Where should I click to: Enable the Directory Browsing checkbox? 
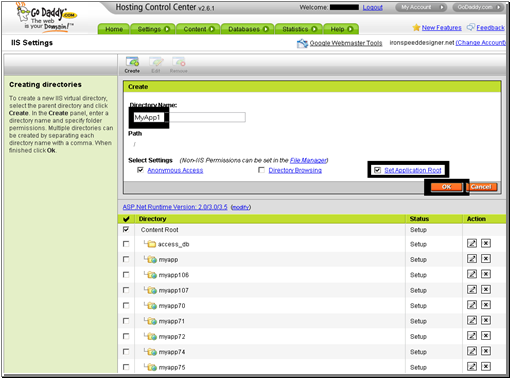pos(261,170)
